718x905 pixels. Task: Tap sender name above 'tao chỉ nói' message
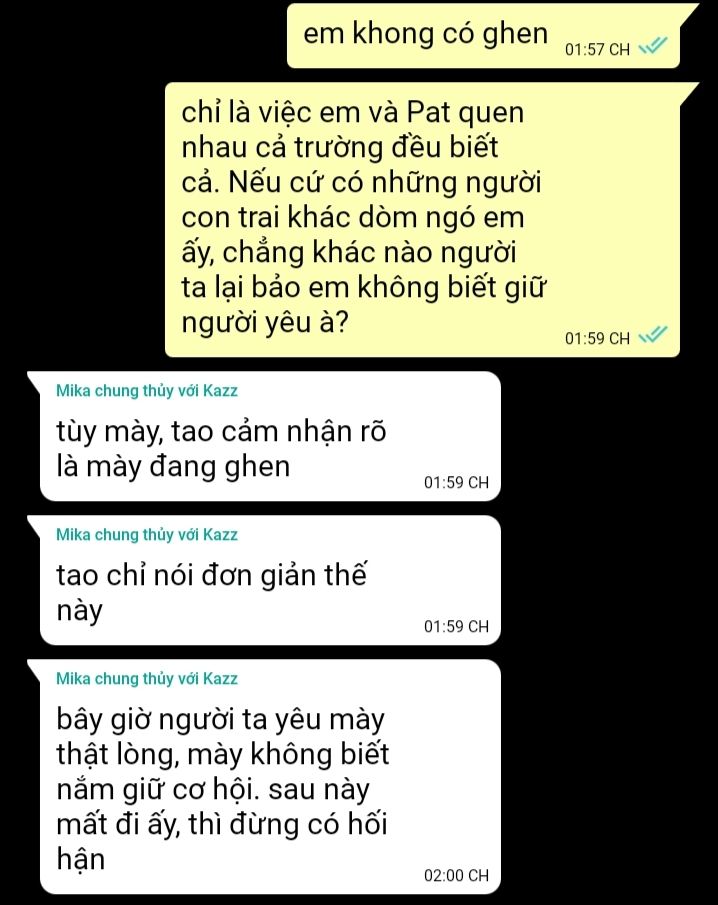click(147, 534)
